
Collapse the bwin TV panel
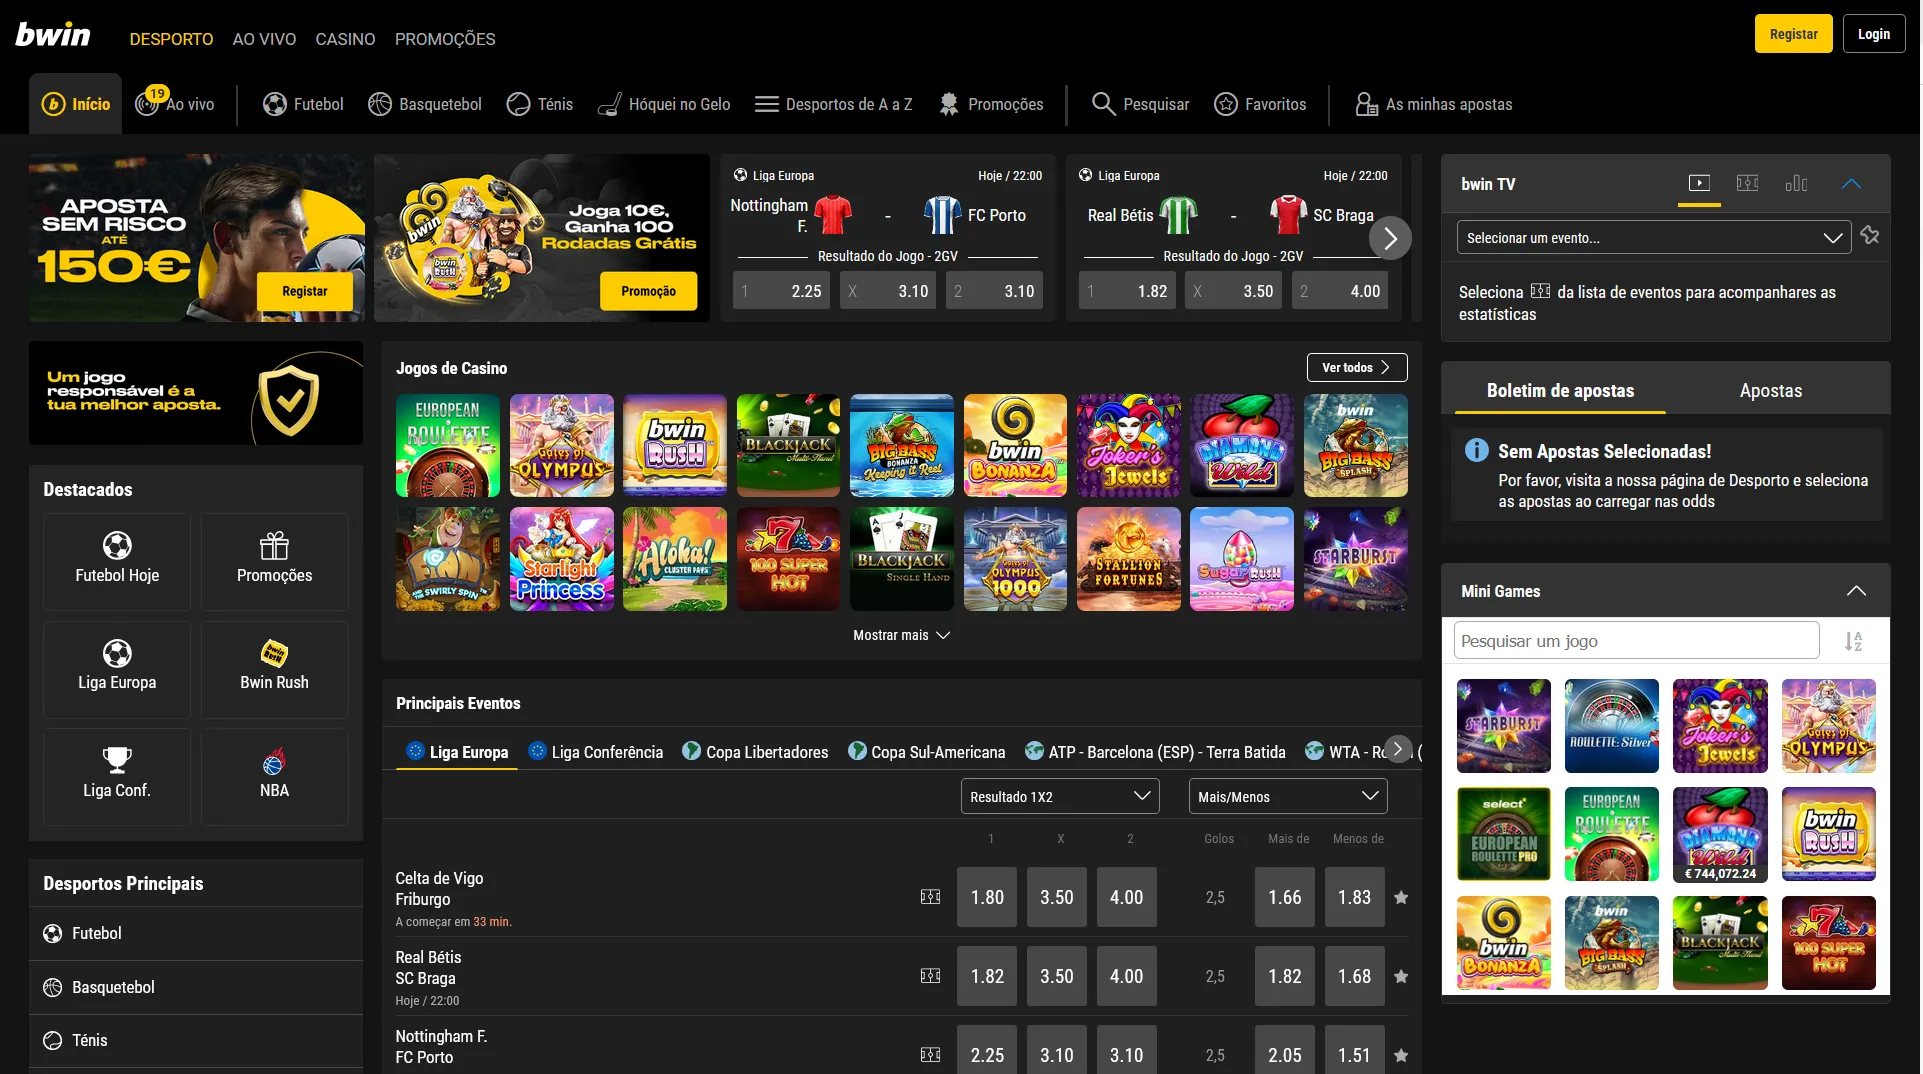tap(1851, 184)
